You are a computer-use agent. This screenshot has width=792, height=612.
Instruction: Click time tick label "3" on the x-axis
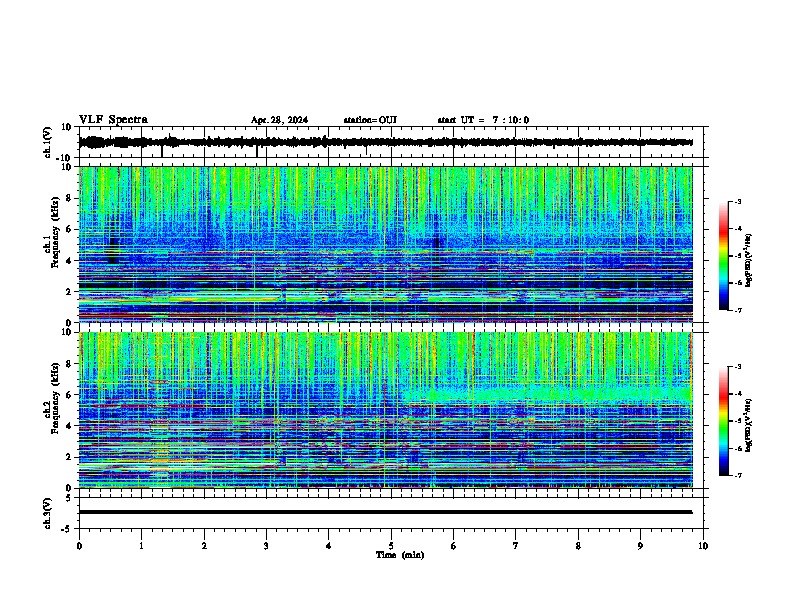pos(266,546)
